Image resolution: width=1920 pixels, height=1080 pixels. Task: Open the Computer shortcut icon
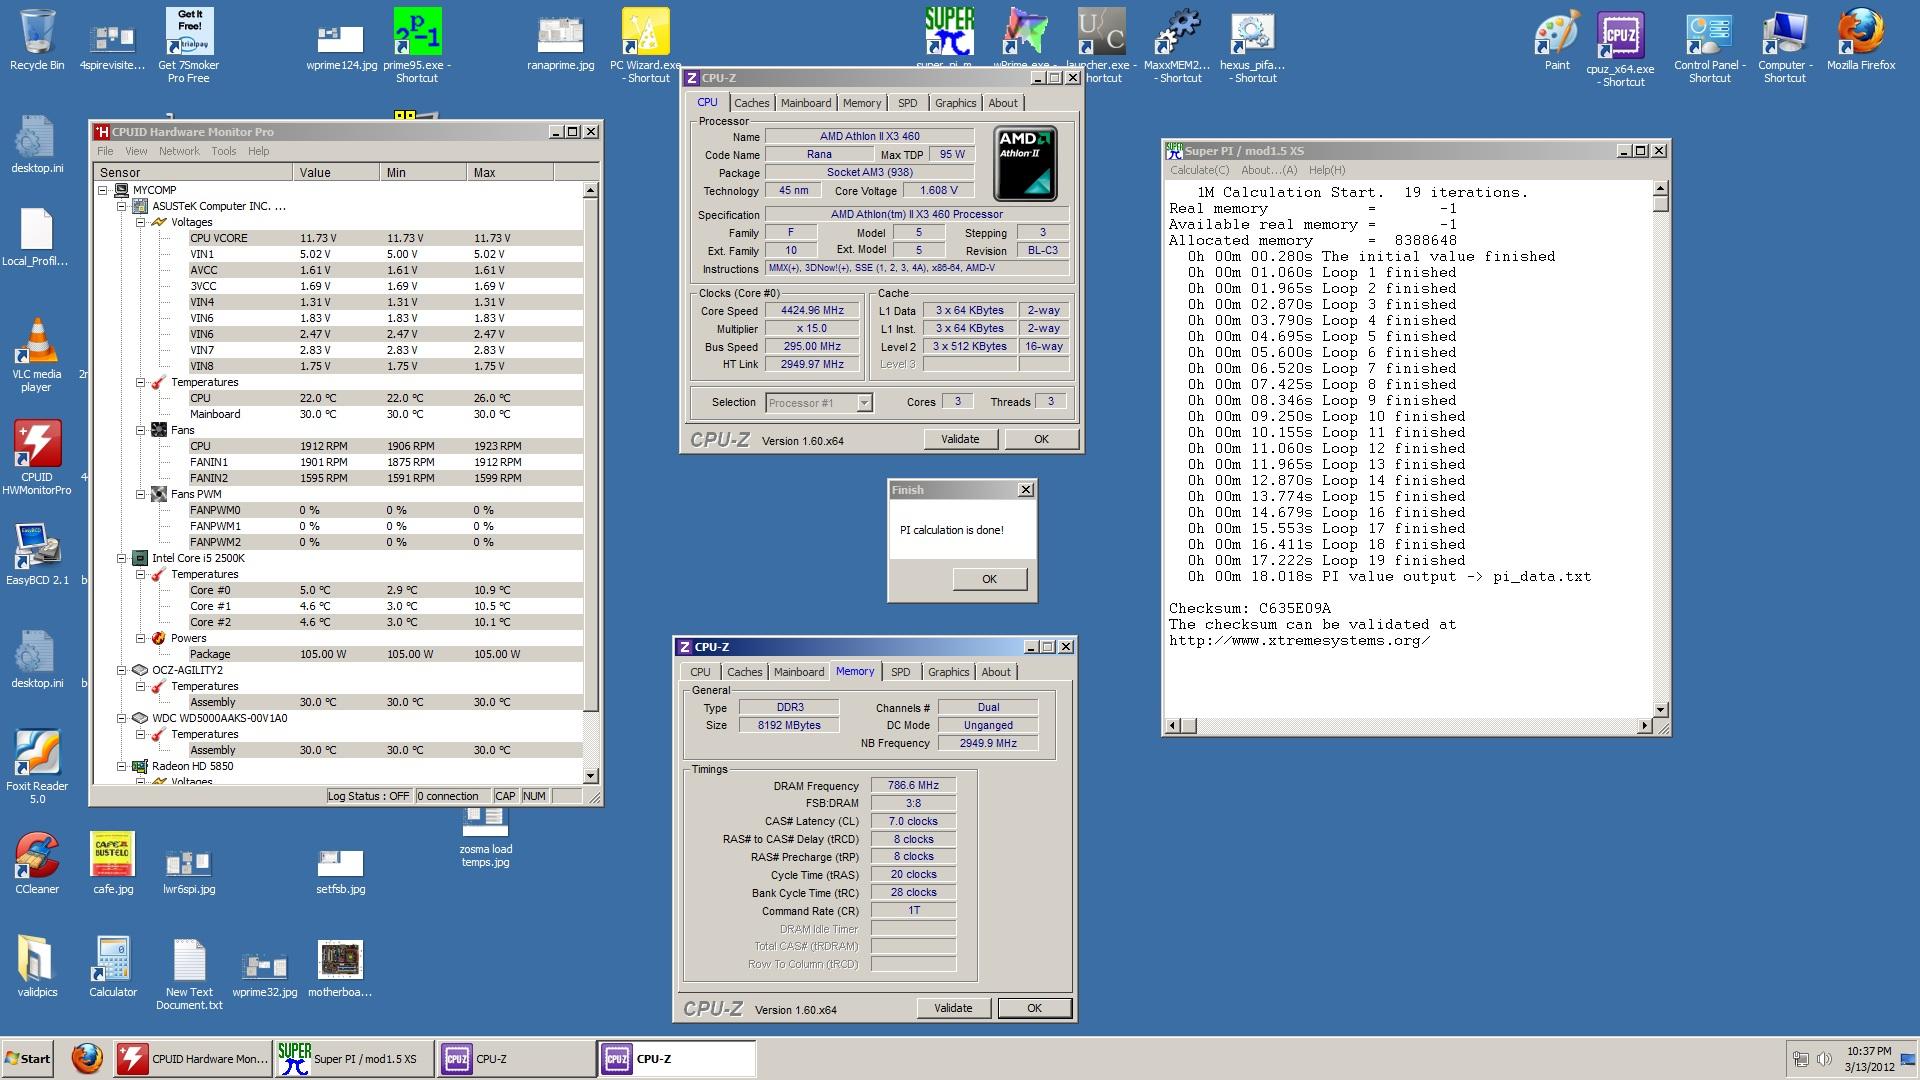tap(1785, 45)
